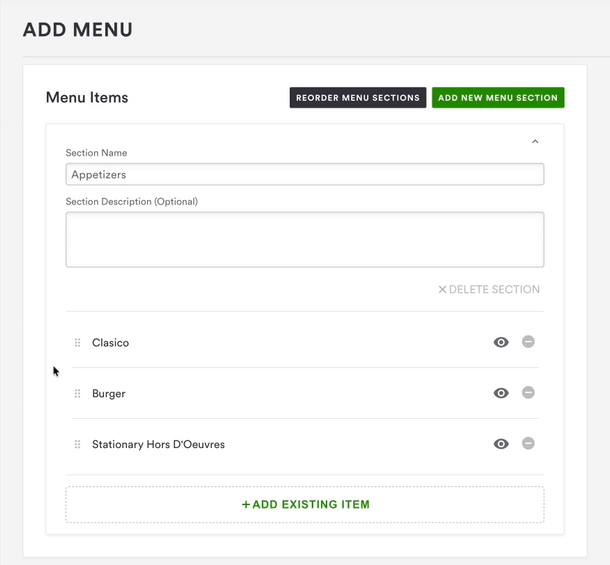610x565 pixels.
Task: Click Add Existing Item button
Action: [x=305, y=505]
